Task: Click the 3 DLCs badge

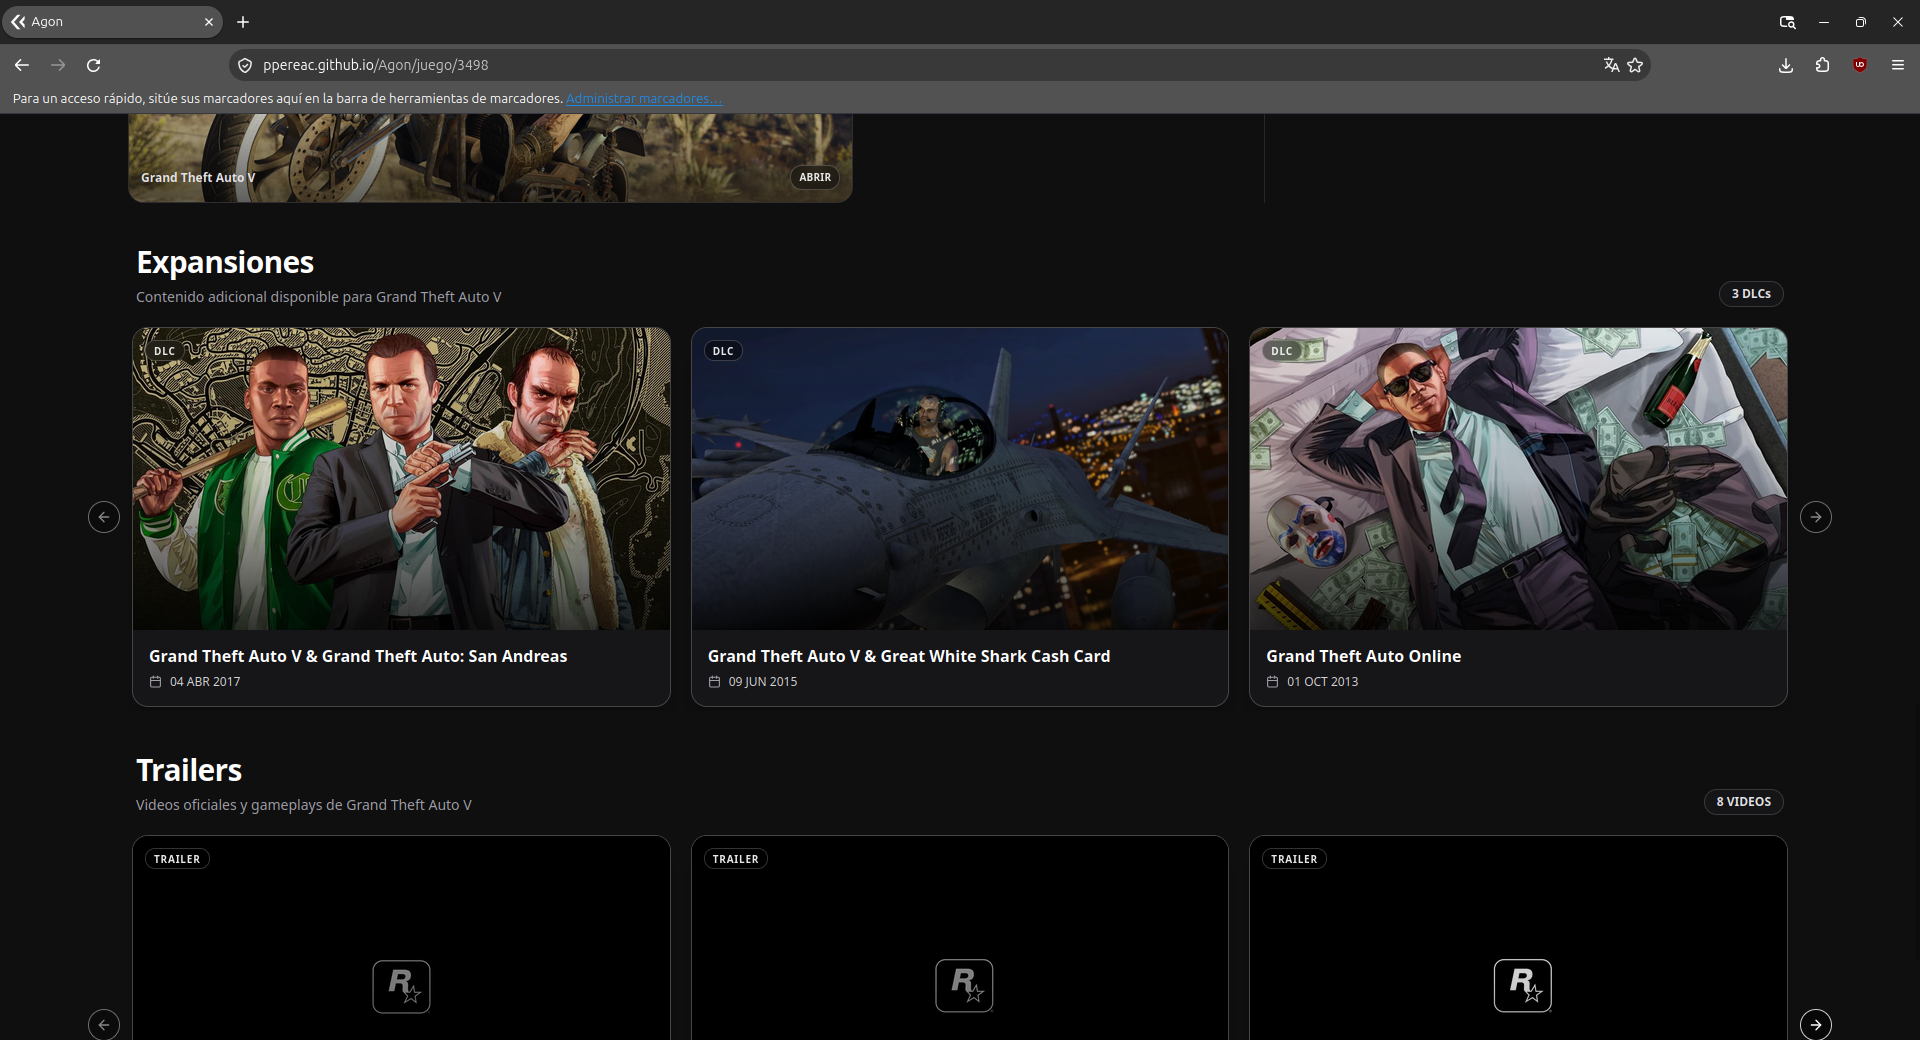Action: click(1751, 294)
